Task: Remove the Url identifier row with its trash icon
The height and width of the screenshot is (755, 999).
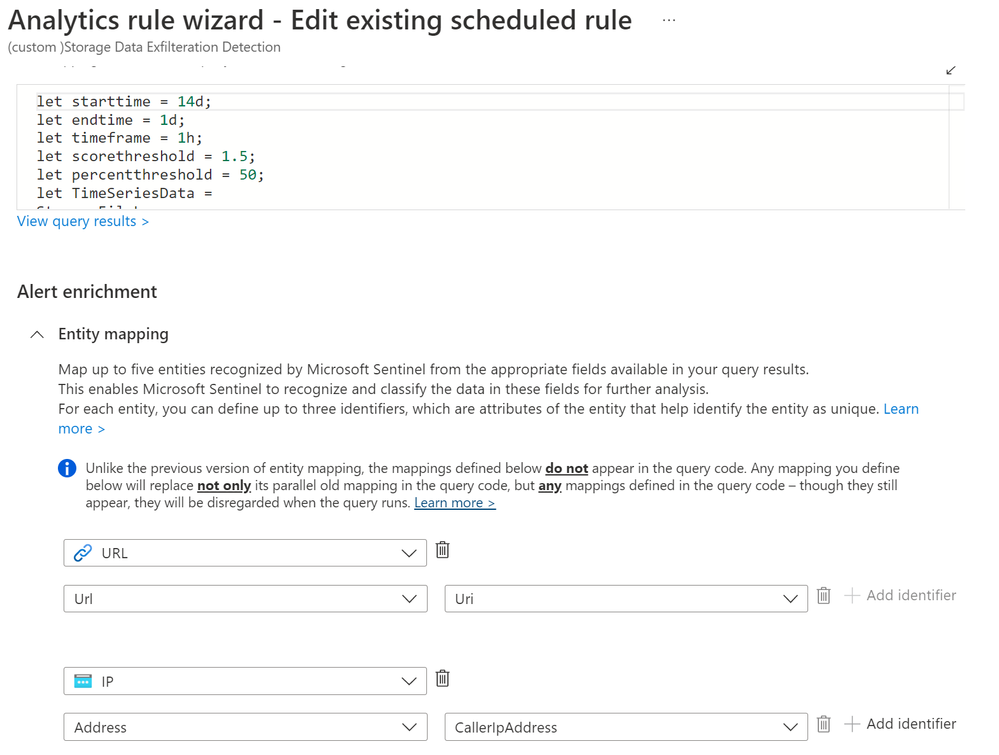Action: pos(824,596)
